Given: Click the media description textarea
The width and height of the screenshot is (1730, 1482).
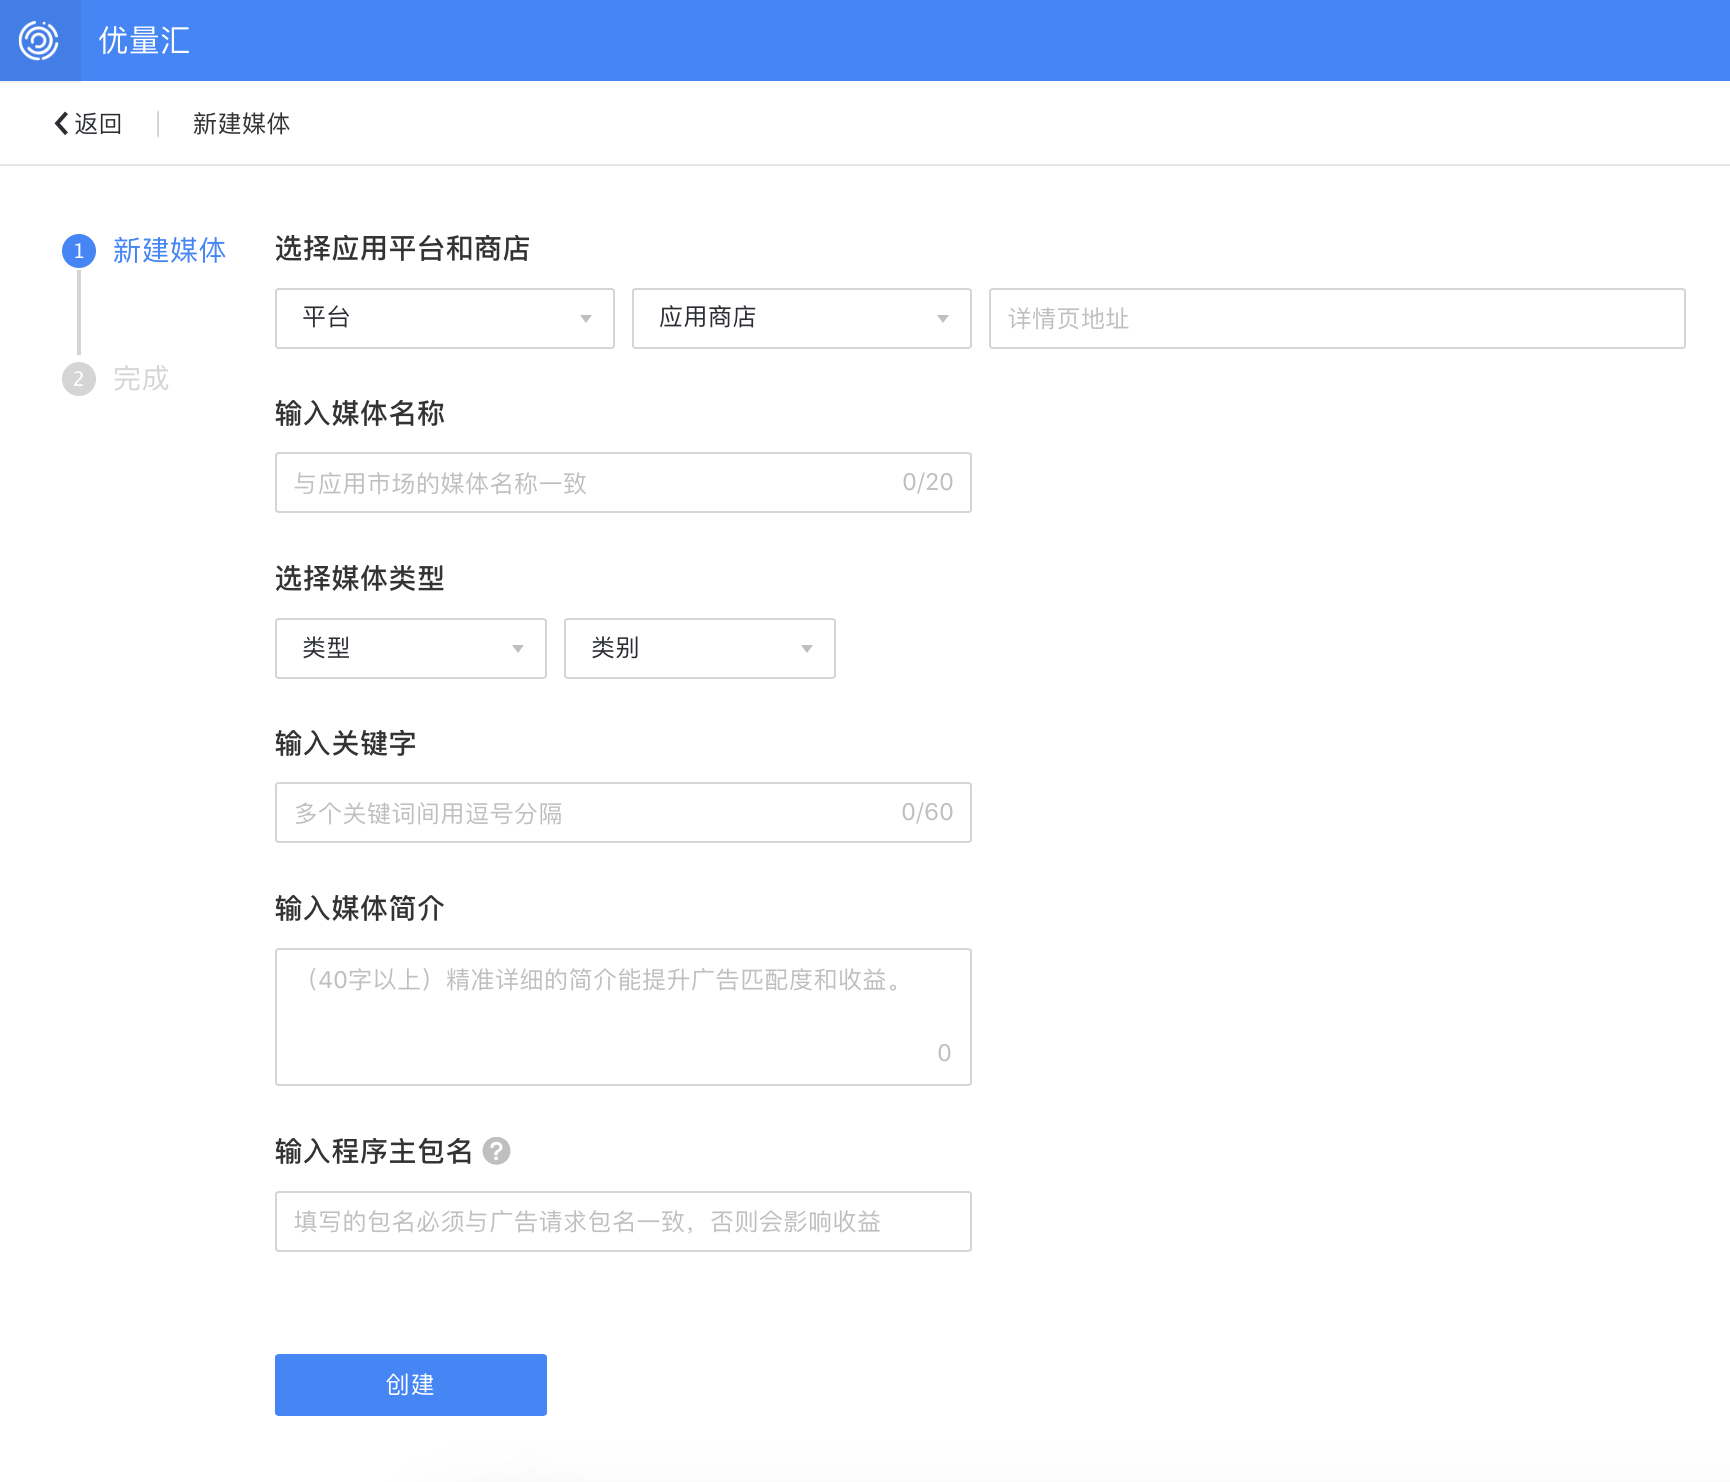Looking at the screenshot, I should (x=623, y=1017).
